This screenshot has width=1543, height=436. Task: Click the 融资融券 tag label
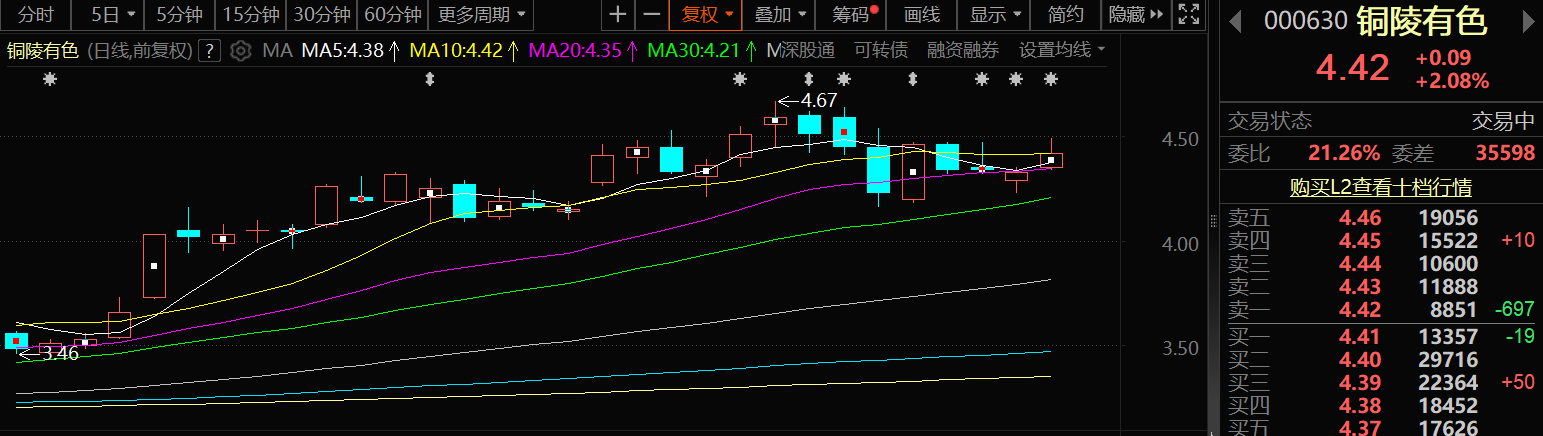coord(962,50)
